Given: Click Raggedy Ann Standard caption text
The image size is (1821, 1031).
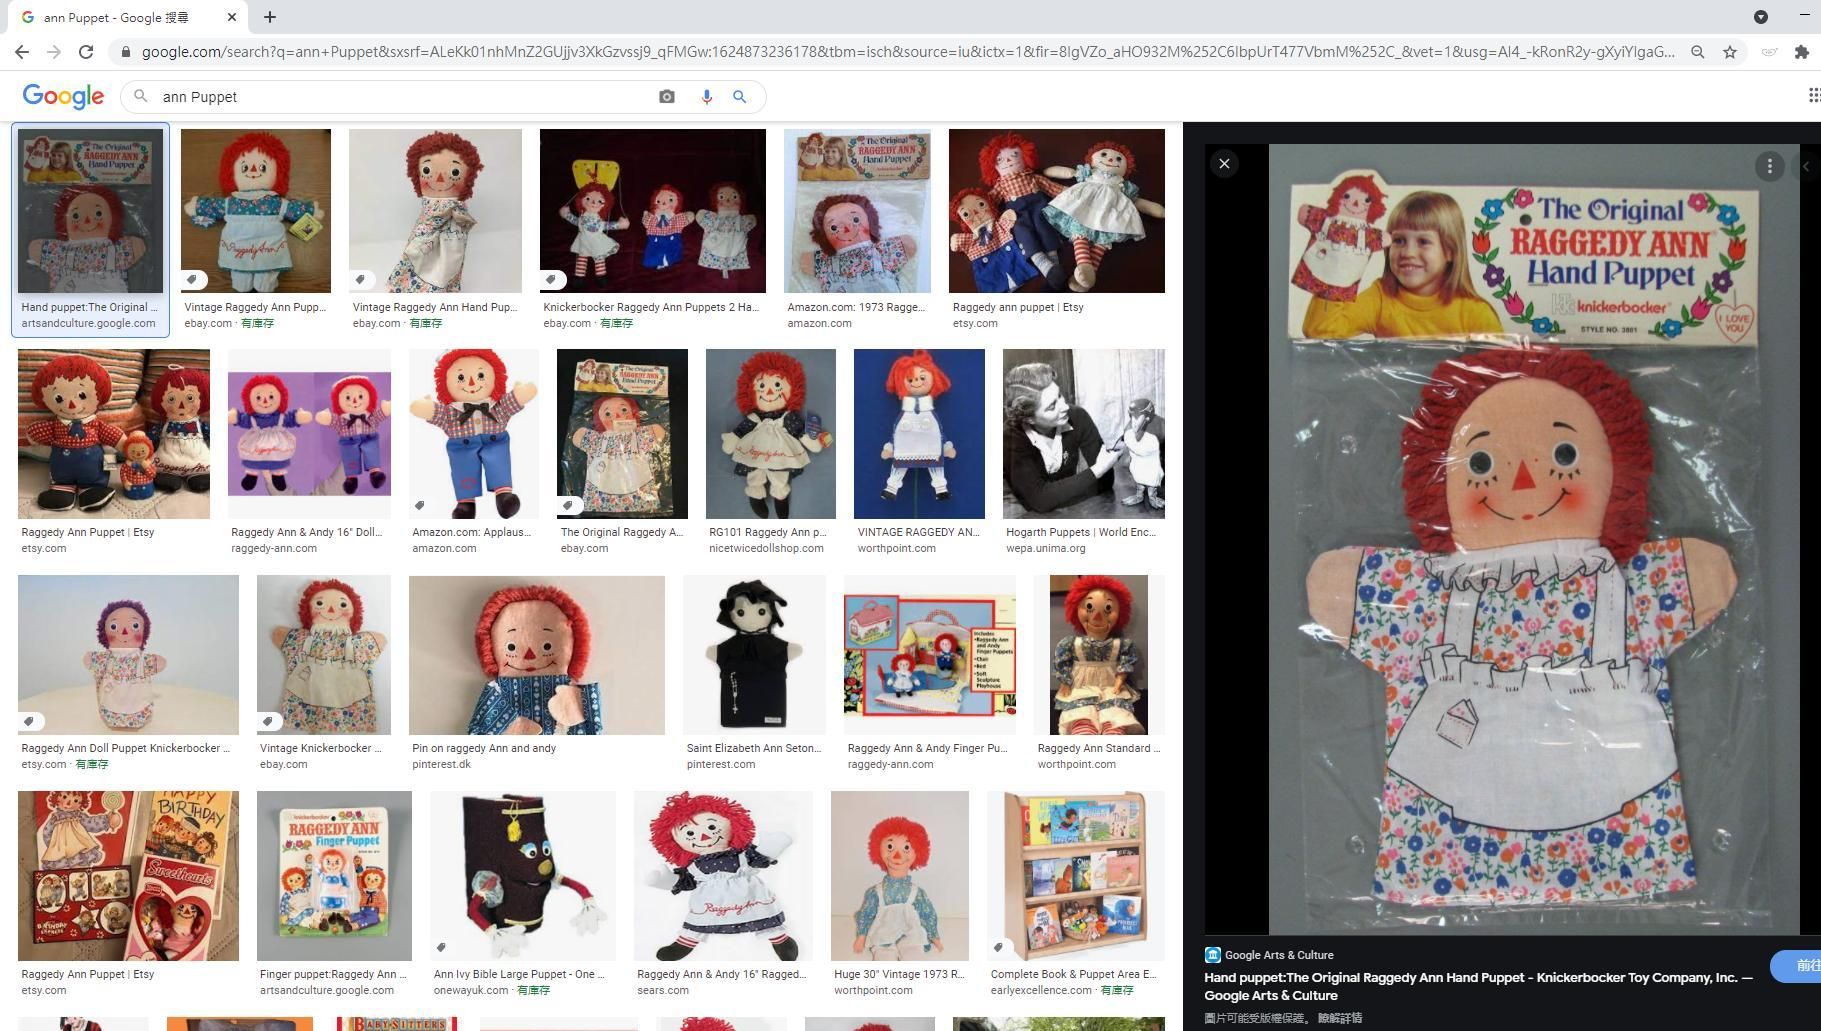Looking at the screenshot, I should [x=1099, y=748].
